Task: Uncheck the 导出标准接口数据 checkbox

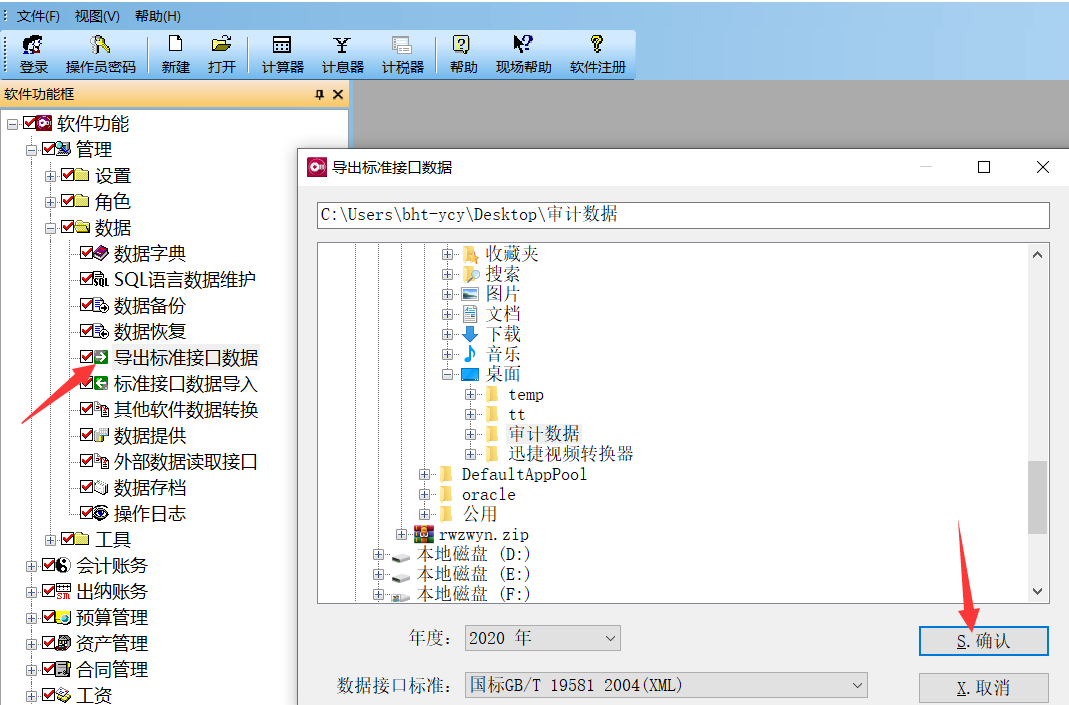Action: [x=85, y=357]
